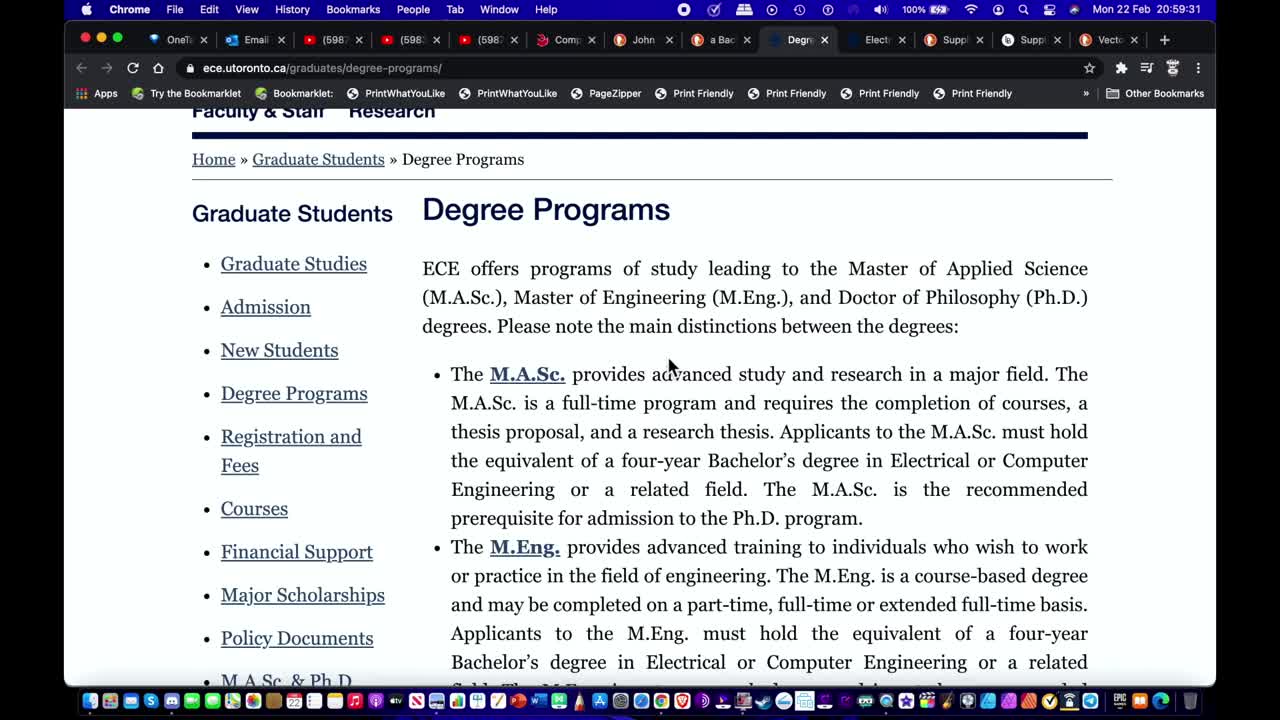
Task: Open the Try the Bookmarklet bookmark
Action: pos(187,93)
